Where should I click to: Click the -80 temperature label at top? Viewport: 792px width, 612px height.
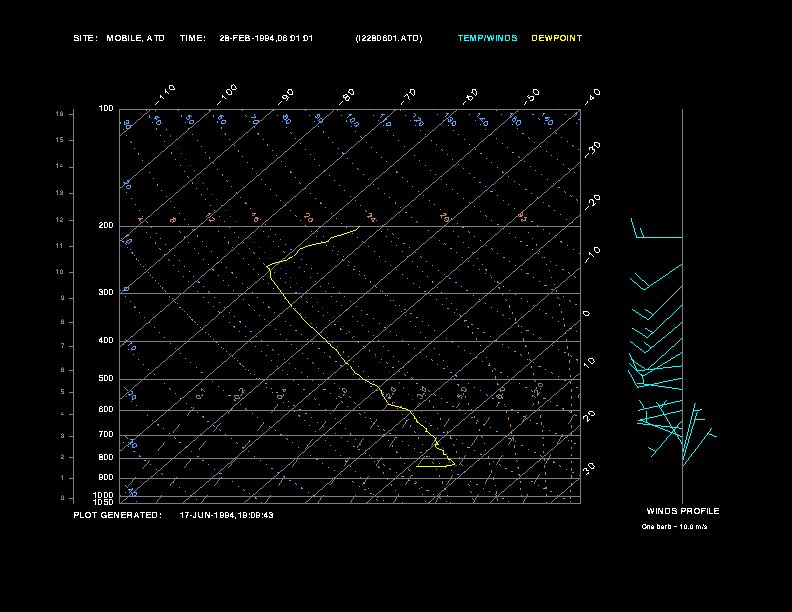tap(347, 97)
